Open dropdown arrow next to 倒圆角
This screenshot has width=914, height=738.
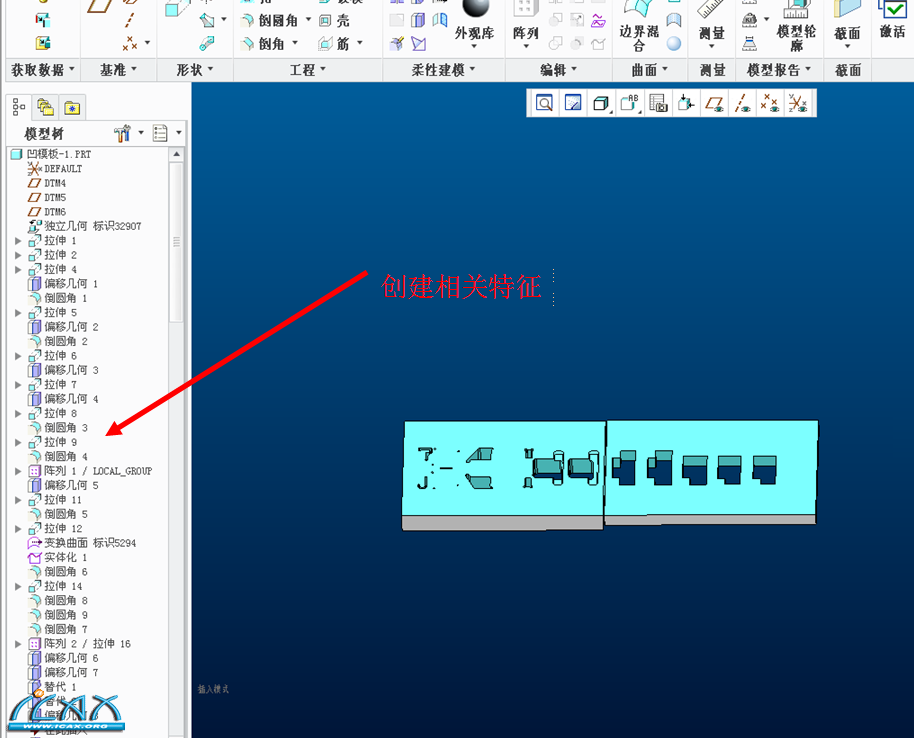(308, 19)
